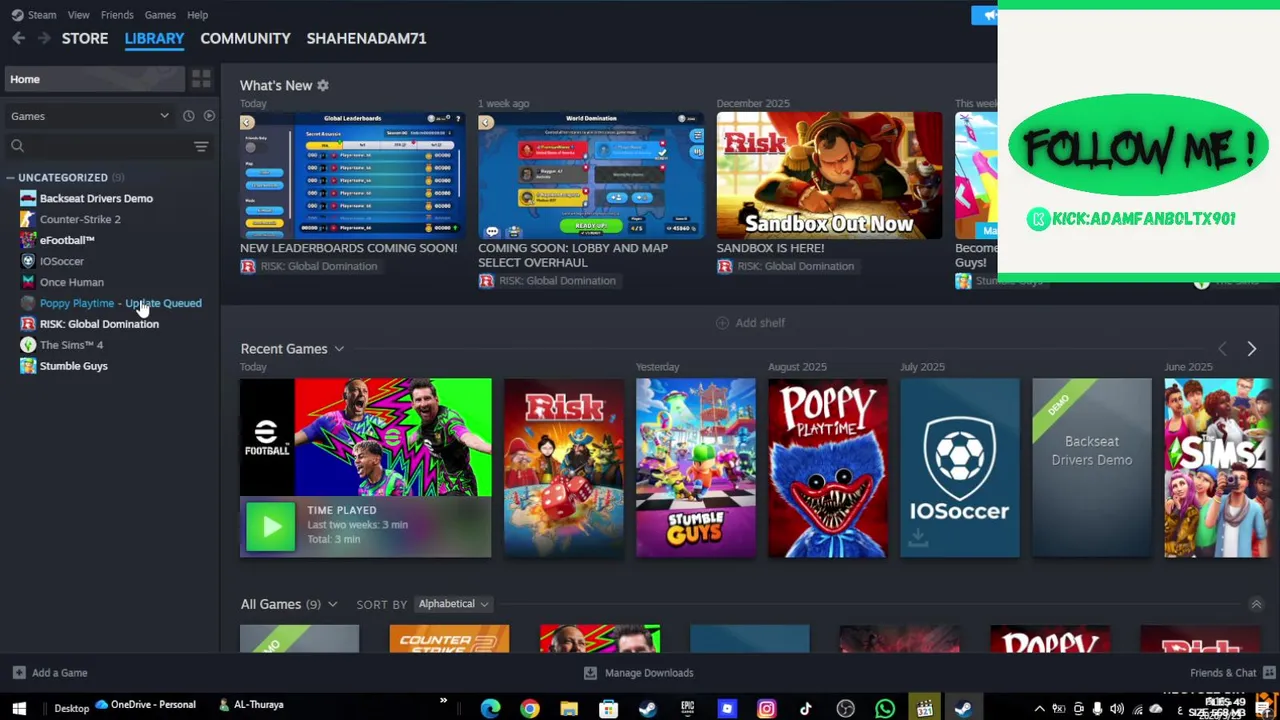
Task: Open the Windows Start menu
Action: [x=19, y=709]
